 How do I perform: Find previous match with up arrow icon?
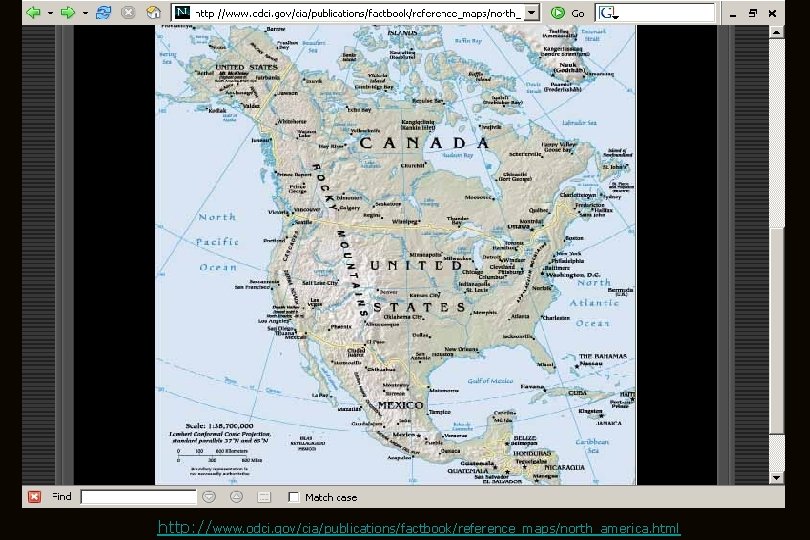(236, 497)
